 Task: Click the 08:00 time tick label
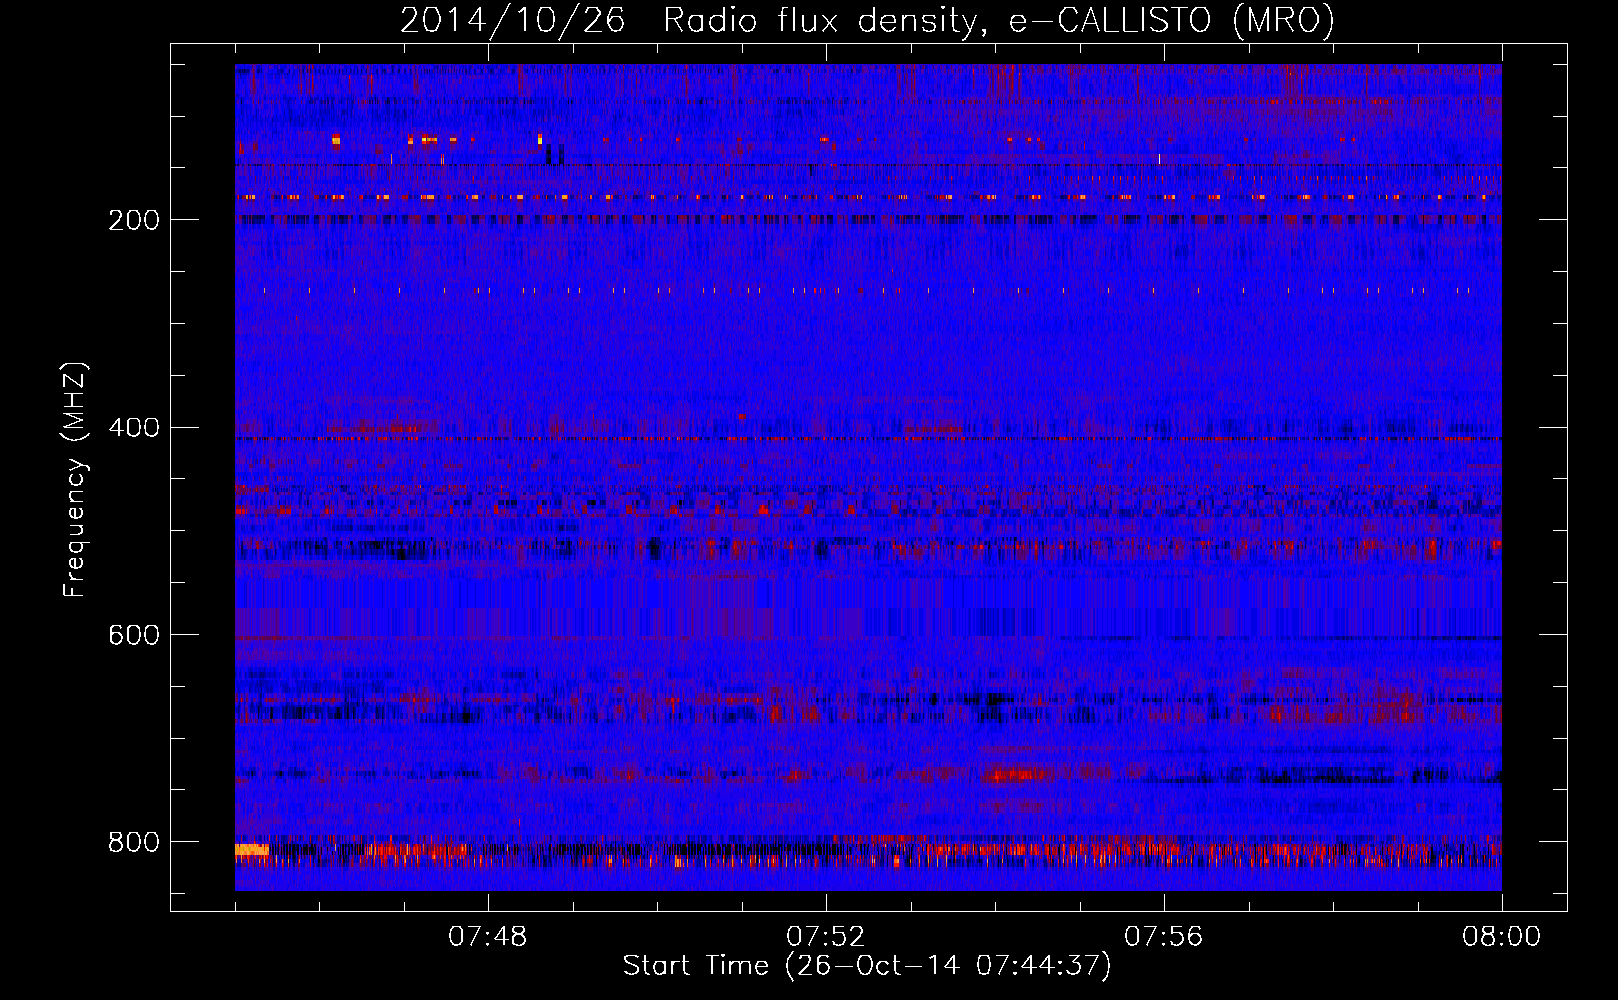point(1502,937)
